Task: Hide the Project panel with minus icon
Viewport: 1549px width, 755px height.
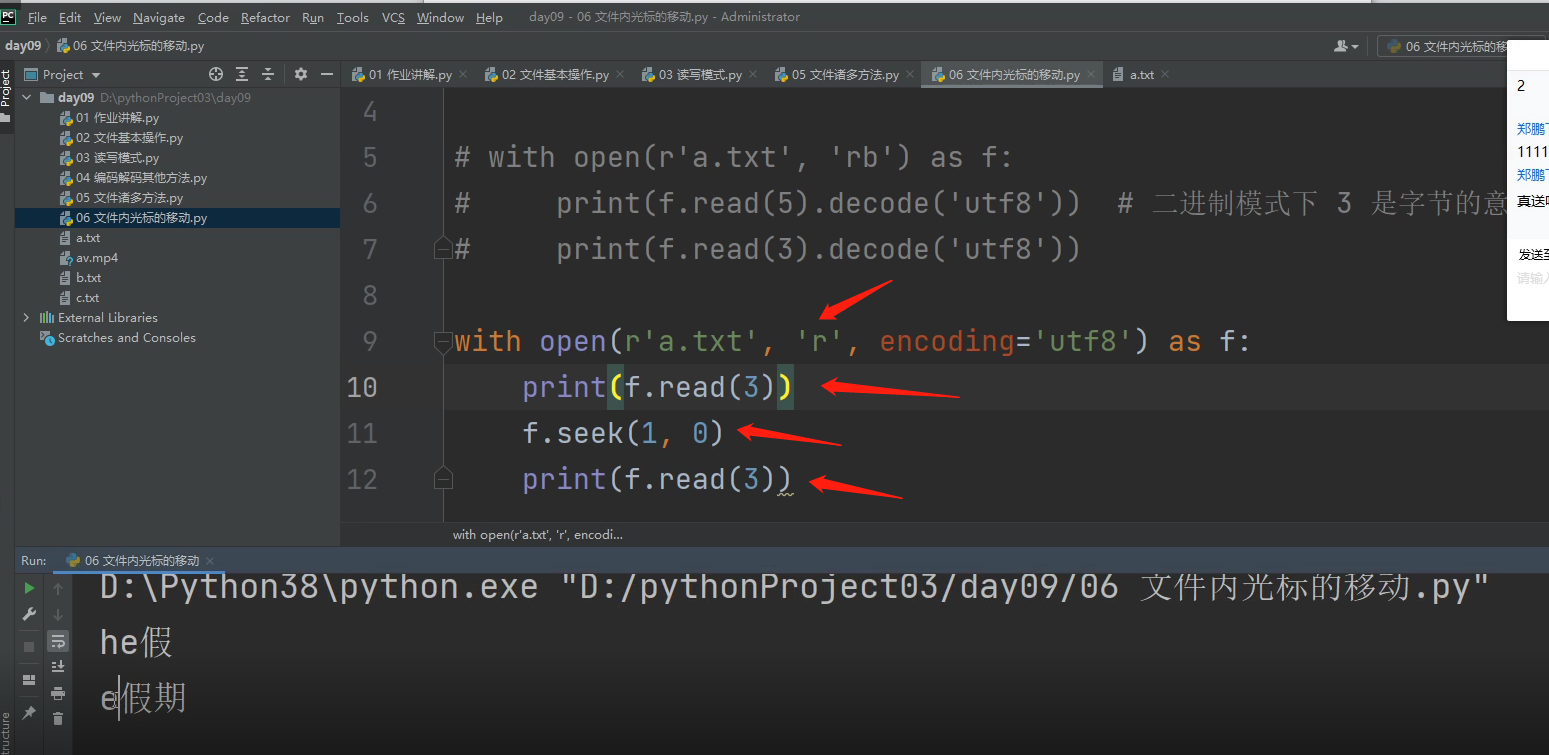Action: (x=326, y=74)
